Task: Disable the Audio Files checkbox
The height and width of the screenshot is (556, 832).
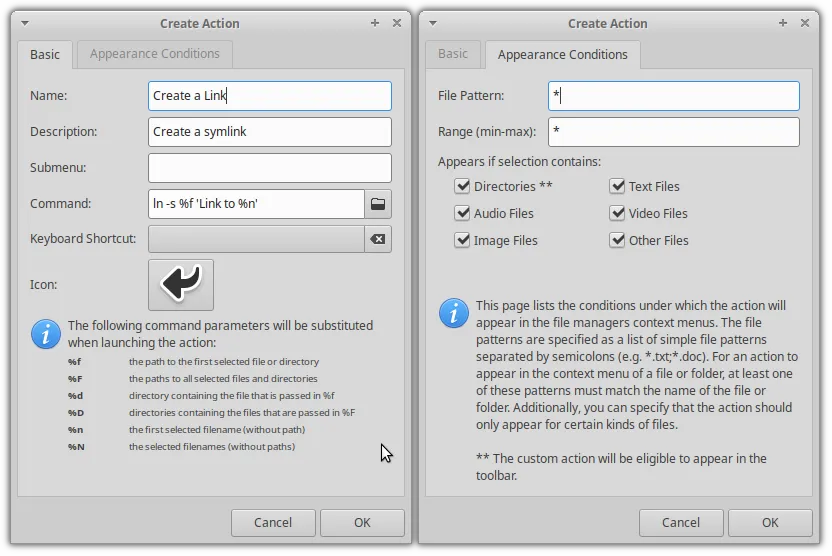Action: click(x=462, y=213)
